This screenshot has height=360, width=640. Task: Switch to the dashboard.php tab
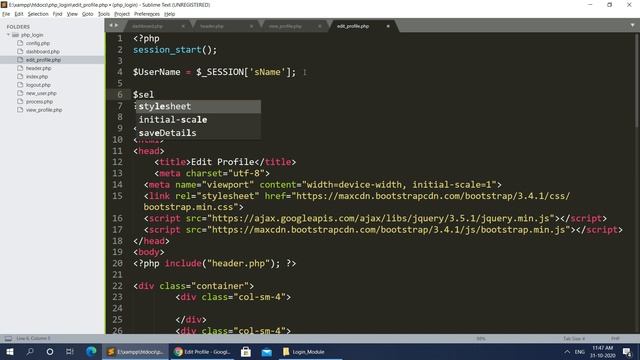[x=147, y=26]
